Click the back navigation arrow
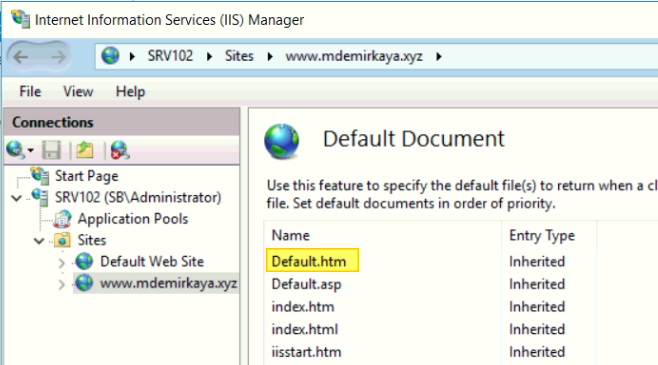This screenshot has width=658, height=365. click(x=21, y=56)
